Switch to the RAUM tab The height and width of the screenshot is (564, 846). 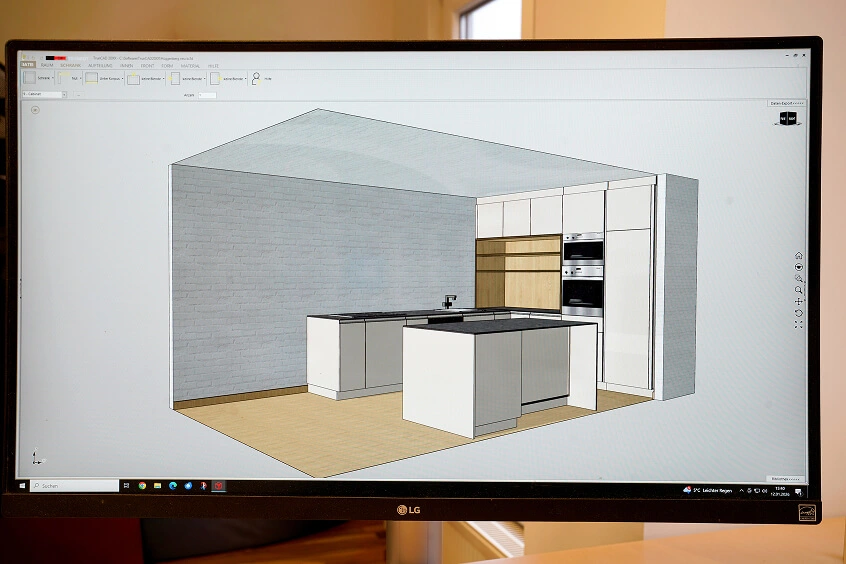tap(47, 65)
